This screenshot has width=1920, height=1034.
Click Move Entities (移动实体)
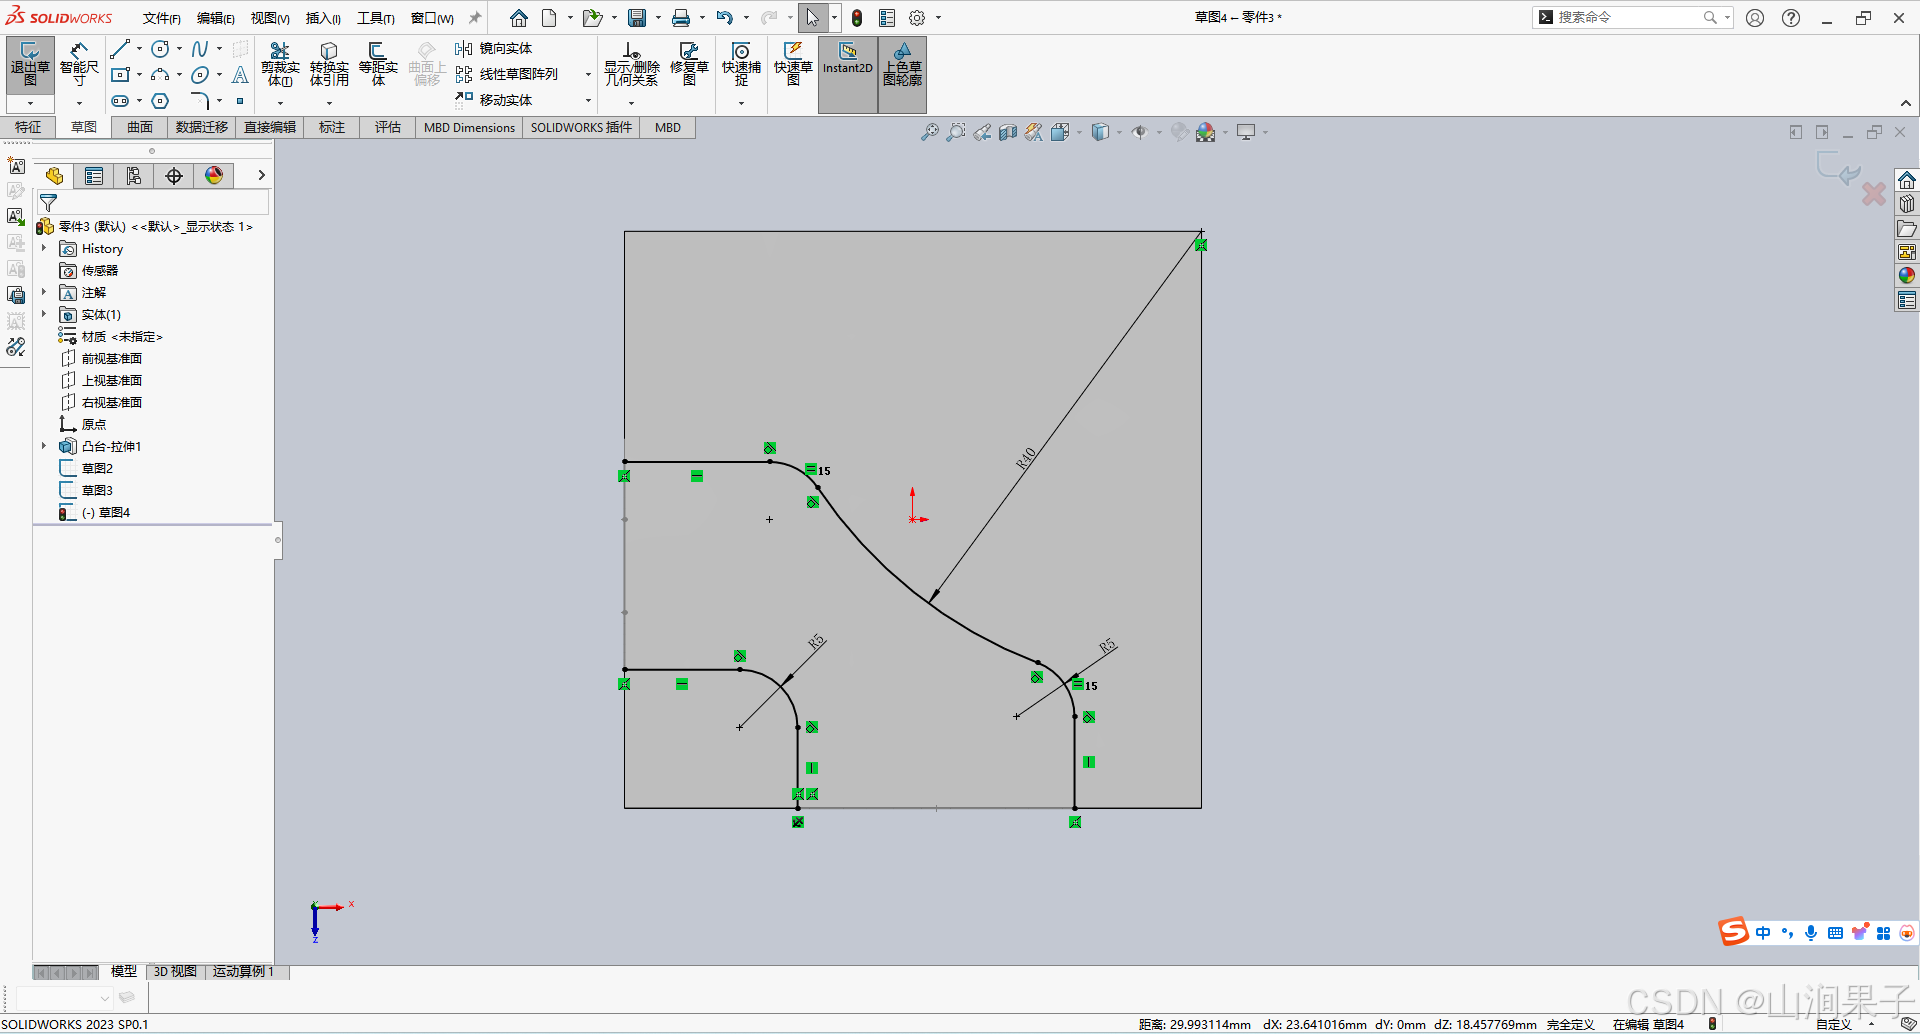(x=494, y=101)
